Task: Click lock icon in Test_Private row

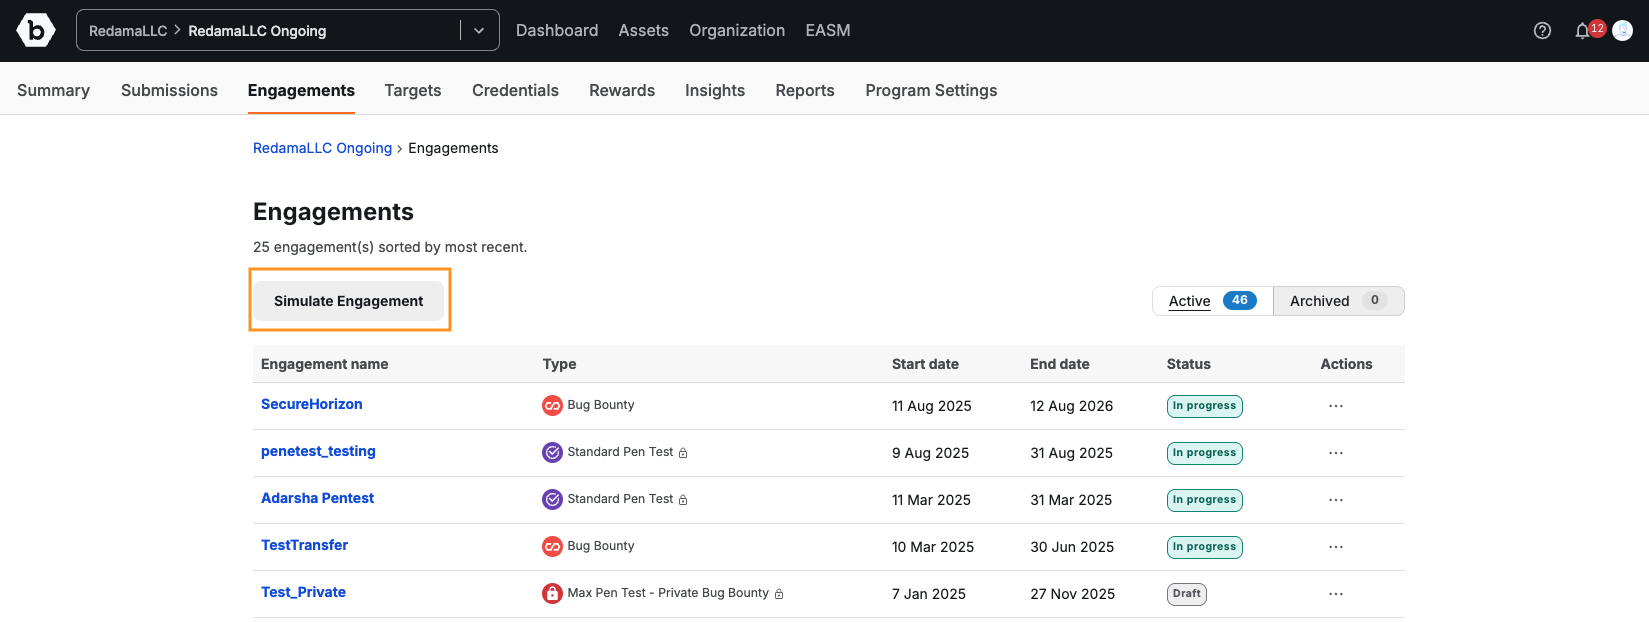Action: [x=779, y=594]
